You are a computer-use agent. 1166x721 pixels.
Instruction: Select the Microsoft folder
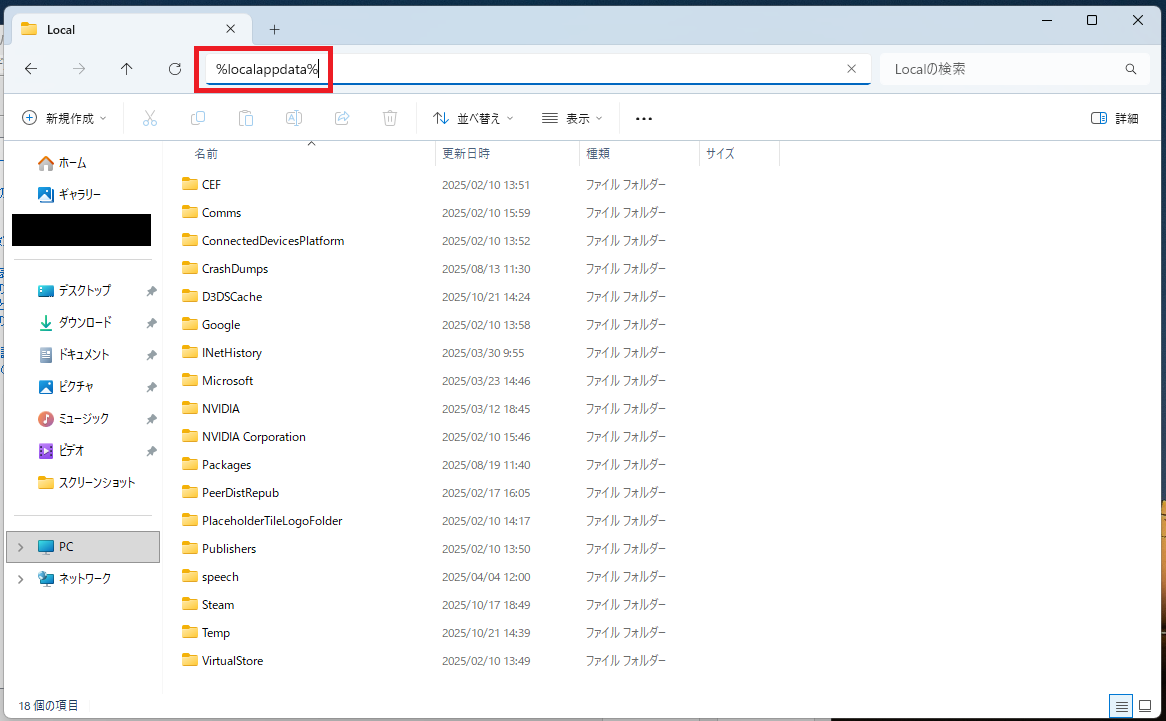(x=227, y=381)
